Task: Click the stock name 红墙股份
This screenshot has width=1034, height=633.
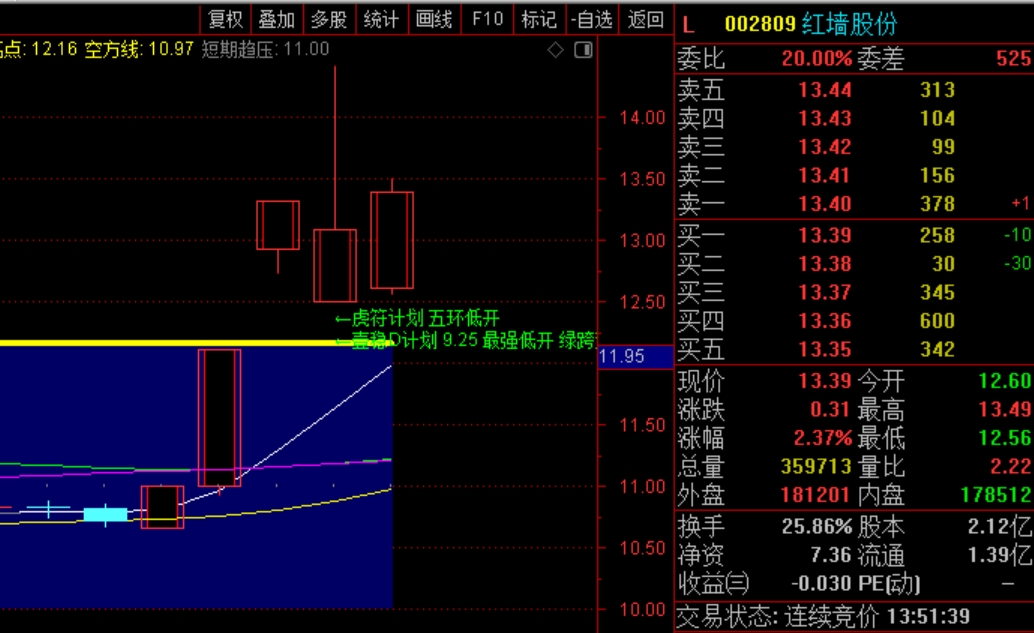Action: [x=850, y=24]
